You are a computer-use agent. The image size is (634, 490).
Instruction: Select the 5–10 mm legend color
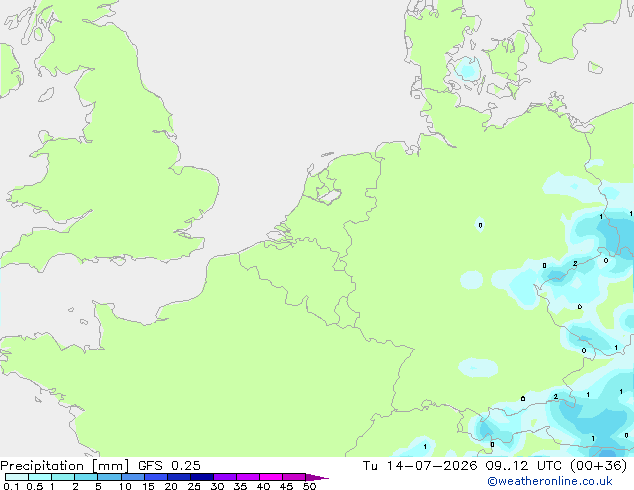click(110, 477)
